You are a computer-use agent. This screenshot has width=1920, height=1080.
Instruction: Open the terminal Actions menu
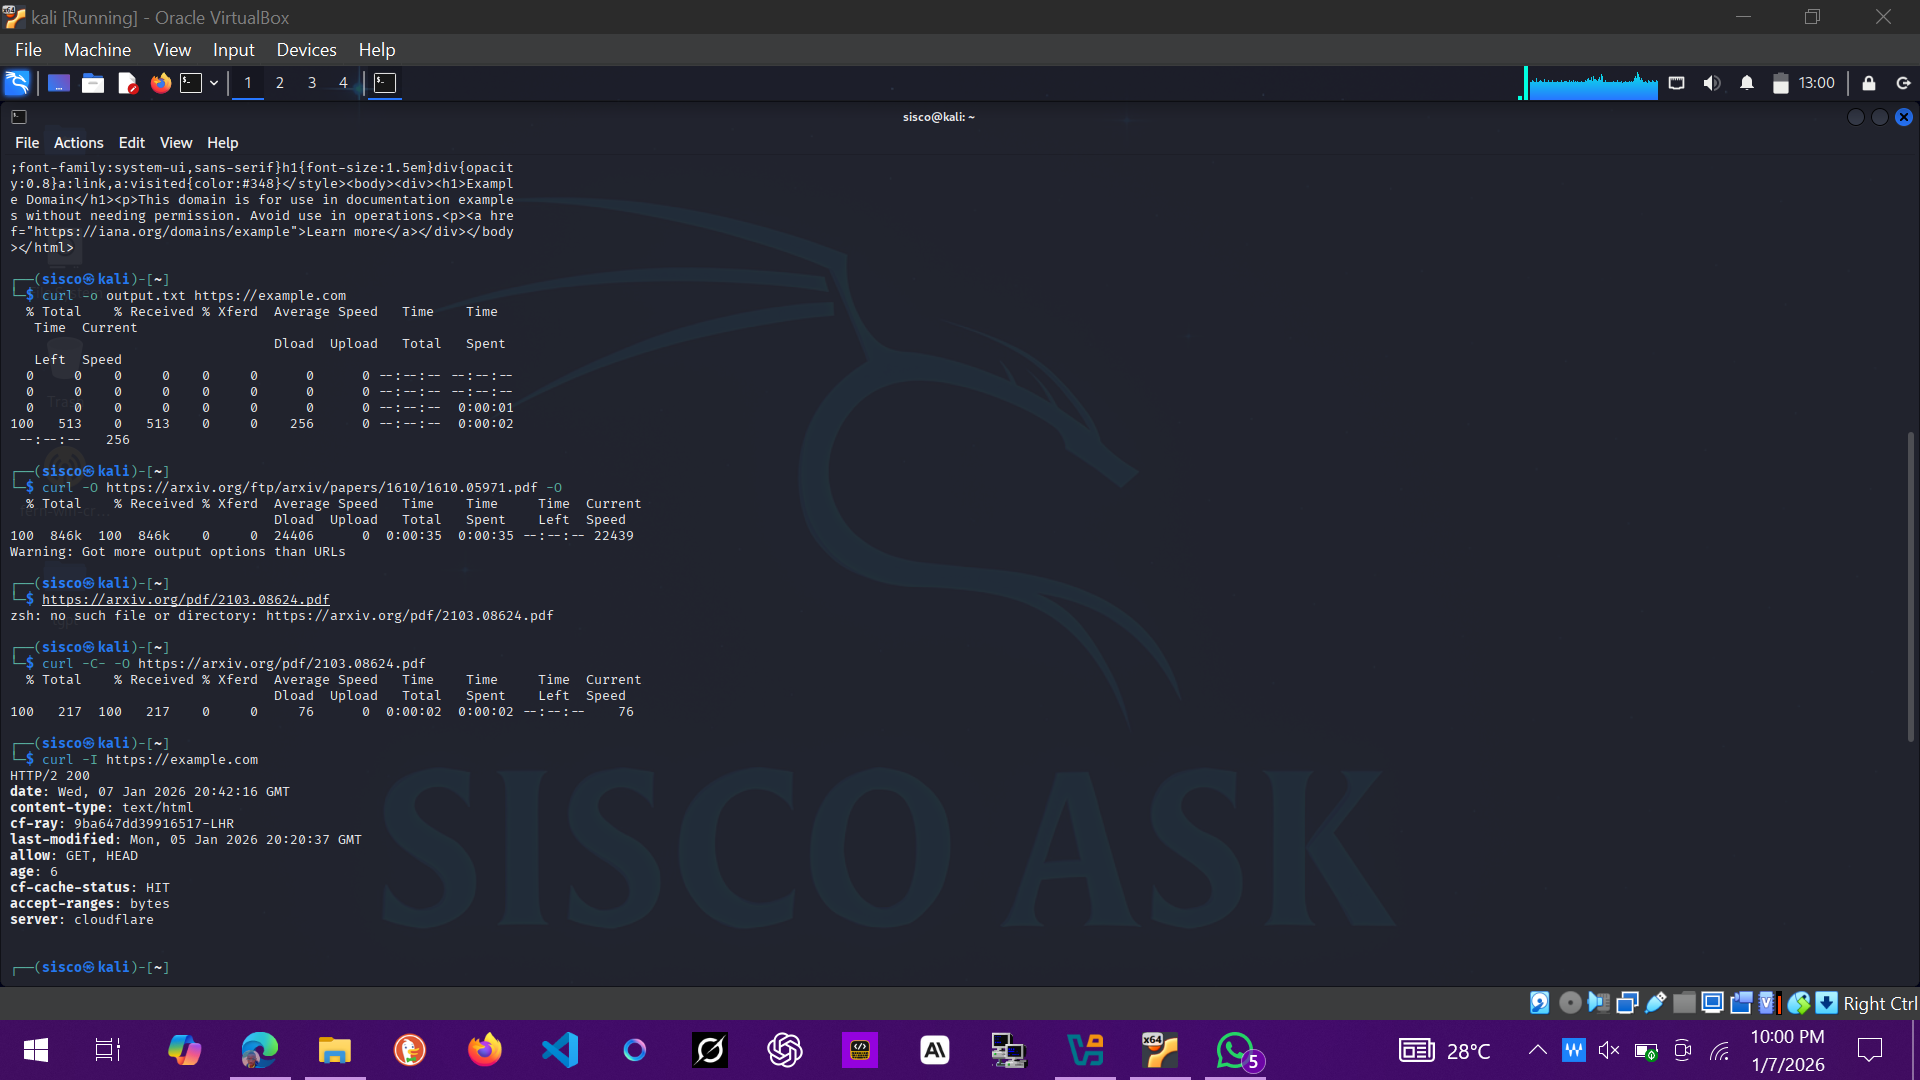(78, 143)
